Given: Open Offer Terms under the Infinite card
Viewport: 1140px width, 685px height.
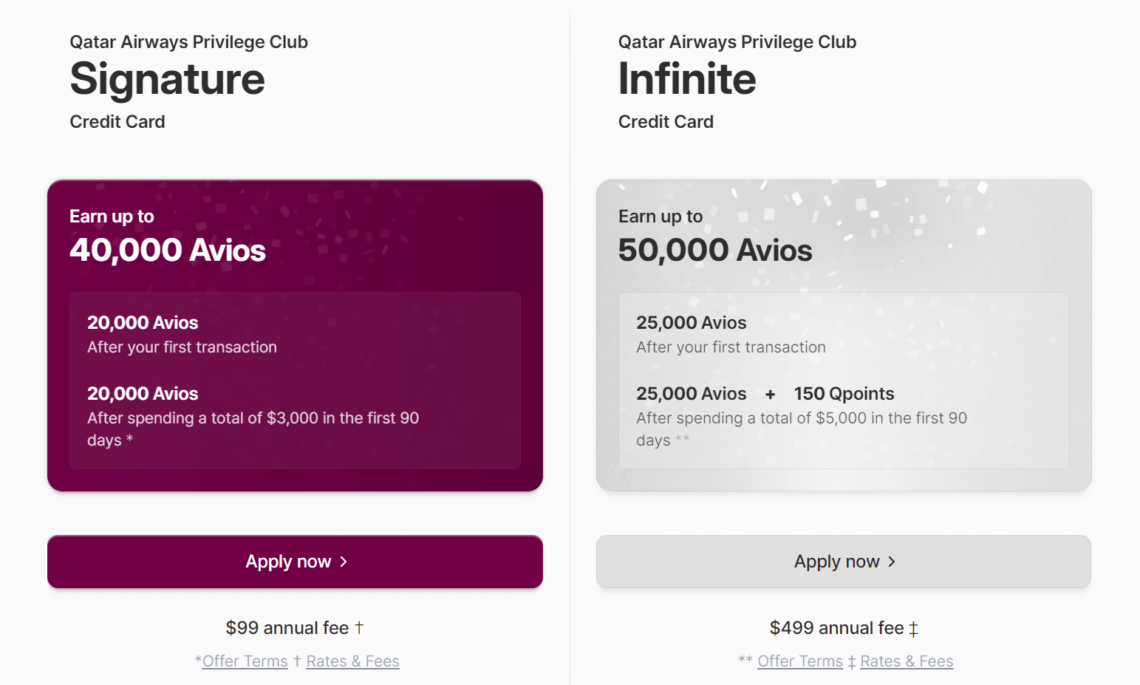Looking at the screenshot, I should pos(800,661).
